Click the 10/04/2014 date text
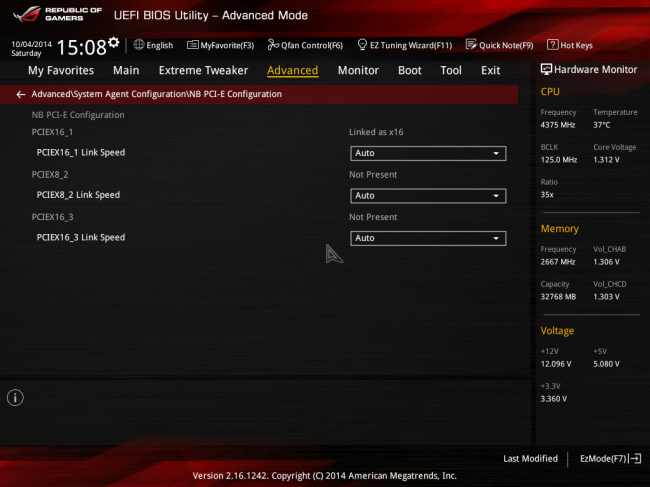This screenshot has width=650, height=487. pyautogui.click(x=32, y=44)
